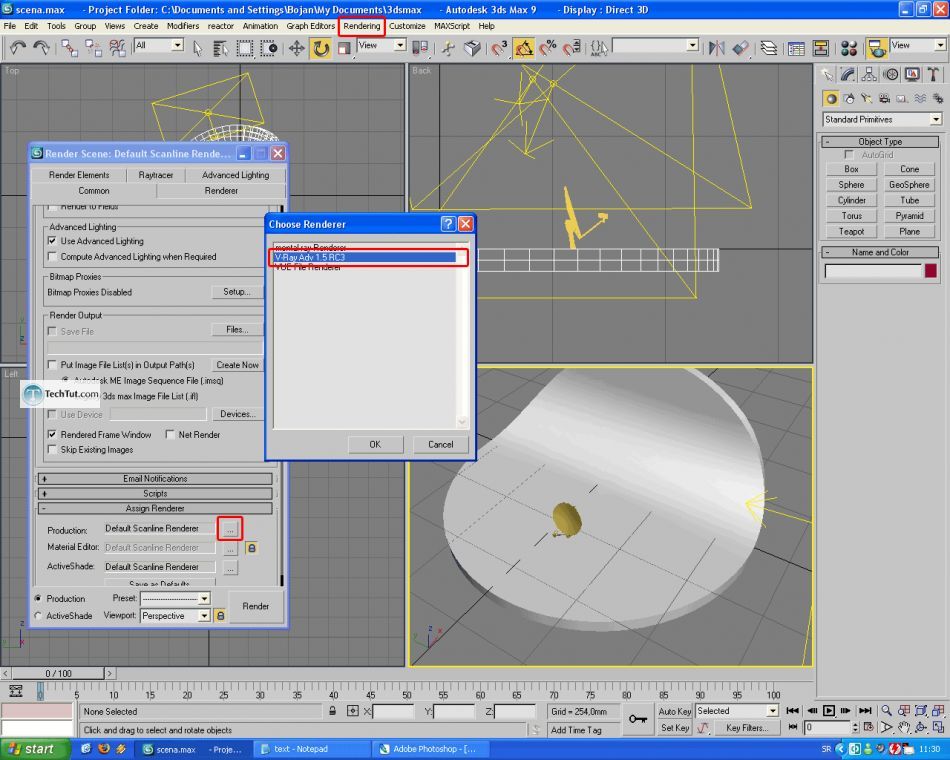
Task: Confirm renderer choice with OK button
Action: 375,444
